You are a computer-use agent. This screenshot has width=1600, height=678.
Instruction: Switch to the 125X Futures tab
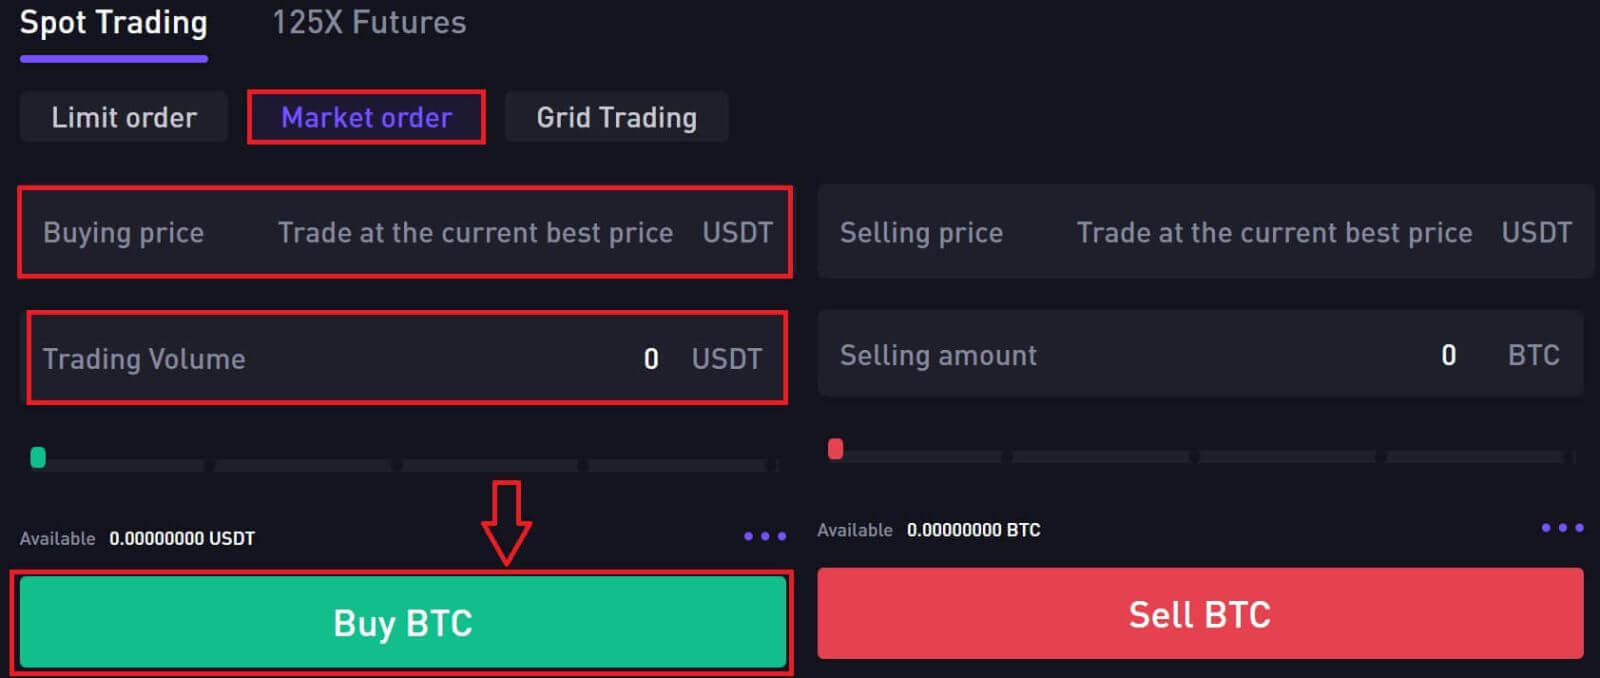coord(367,22)
